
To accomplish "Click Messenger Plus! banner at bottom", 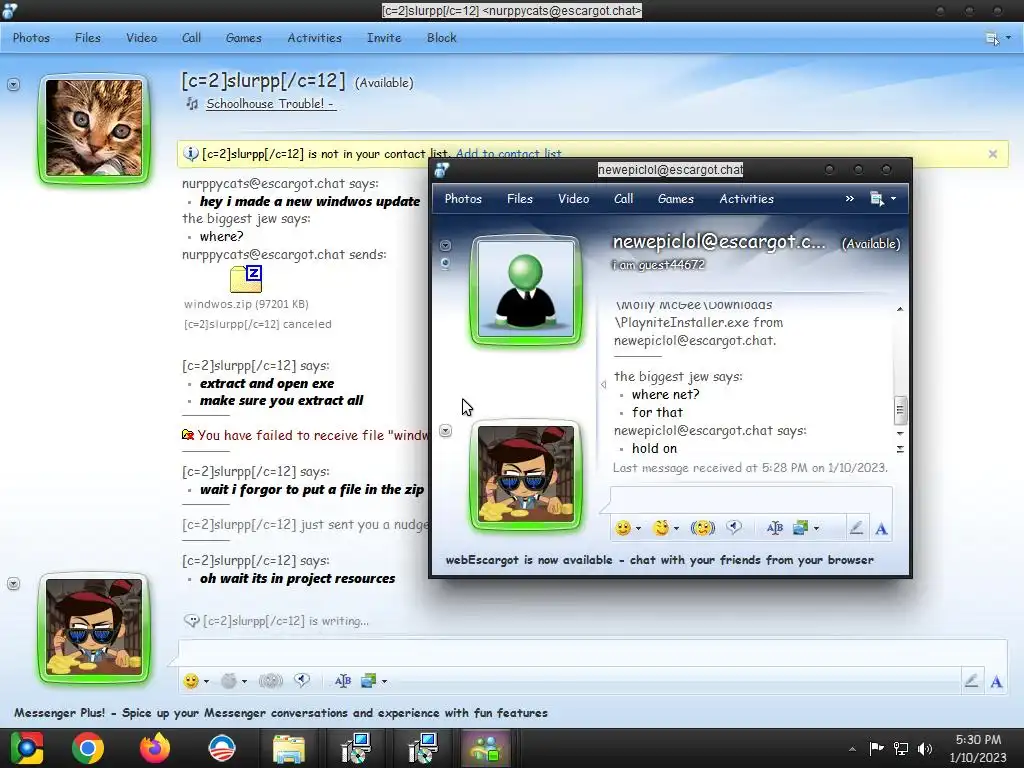I will pyautogui.click(x=281, y=713).
